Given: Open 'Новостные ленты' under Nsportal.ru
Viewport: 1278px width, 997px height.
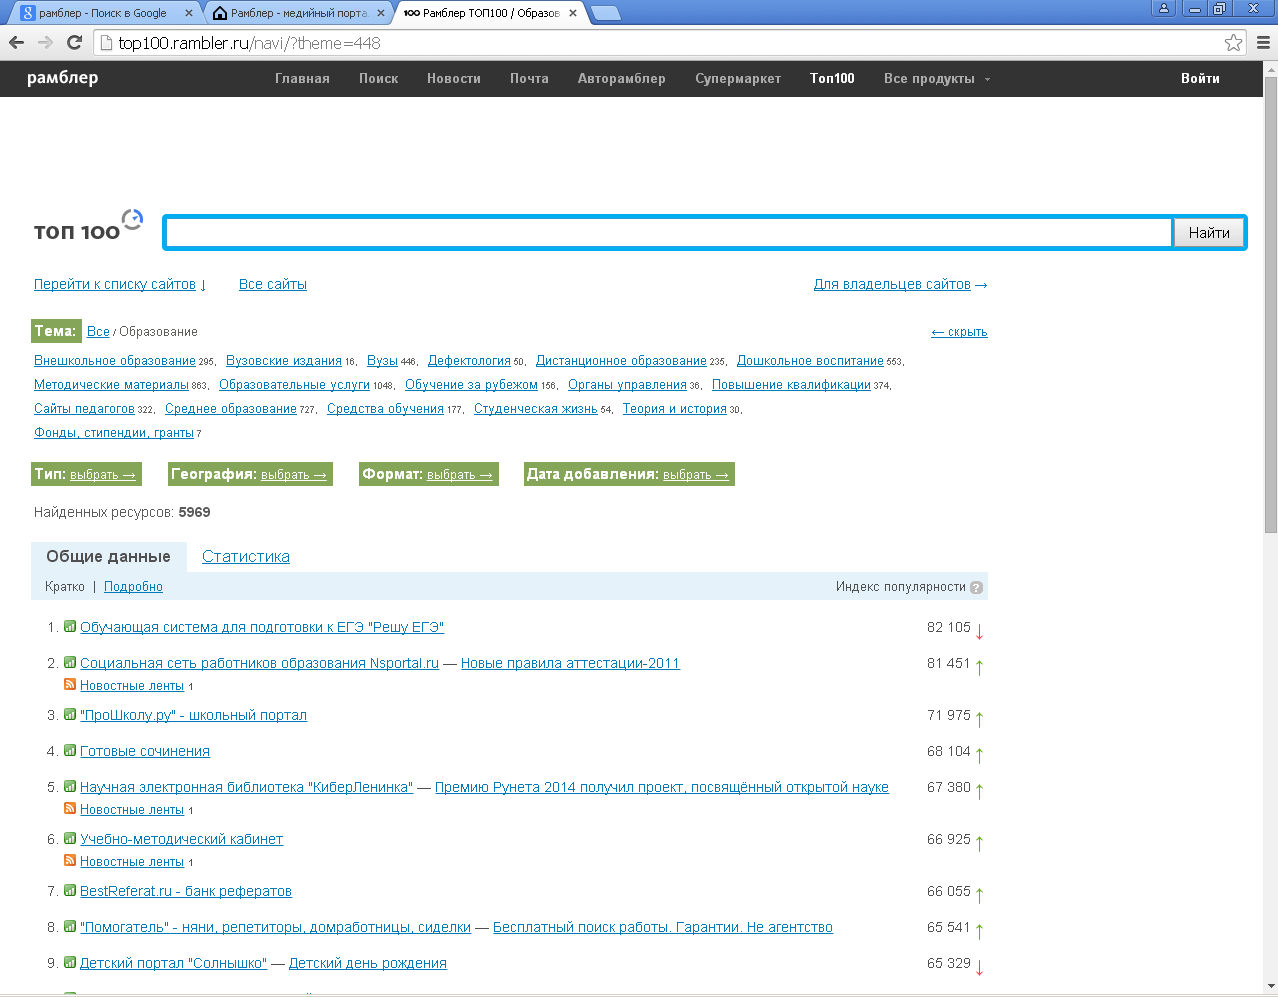Looking at the screenshot, I should click(132, 686).
